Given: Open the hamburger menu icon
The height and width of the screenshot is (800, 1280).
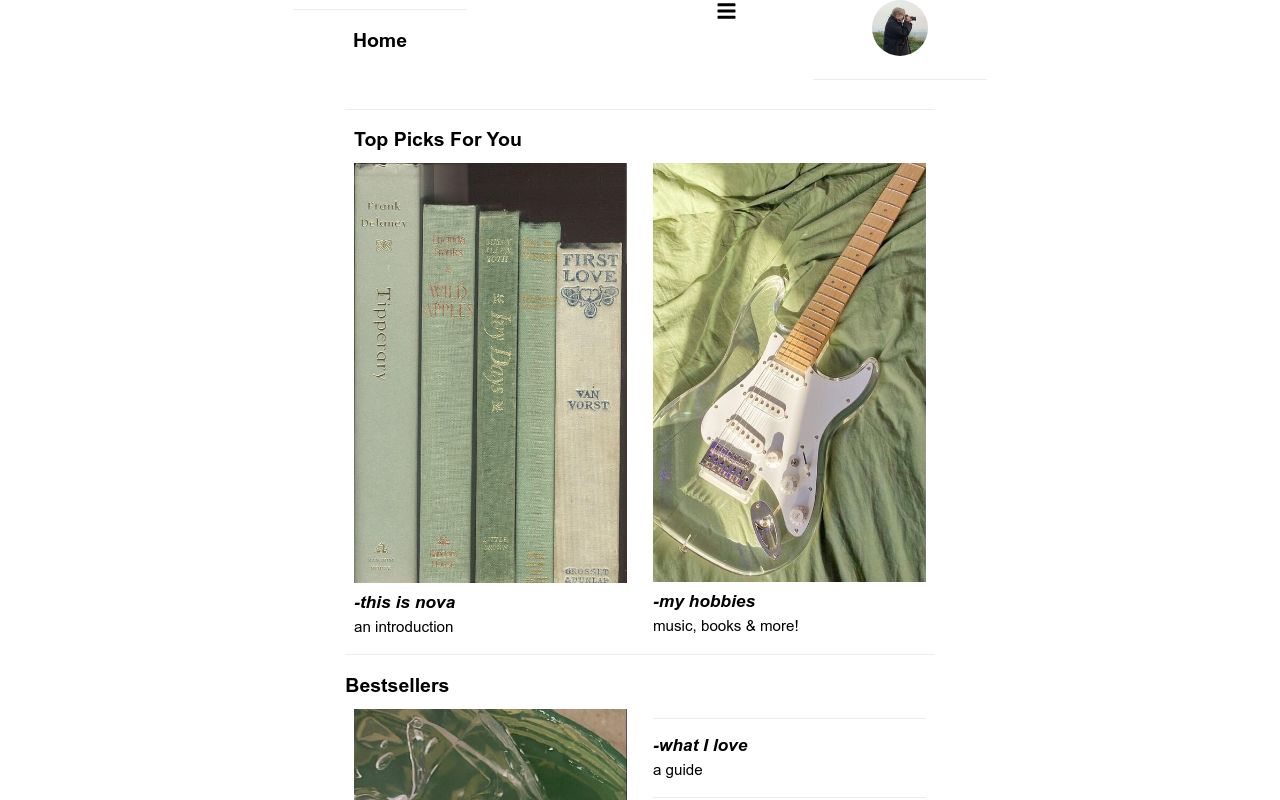Looking at the screenshot, I should tap(726, 11).
